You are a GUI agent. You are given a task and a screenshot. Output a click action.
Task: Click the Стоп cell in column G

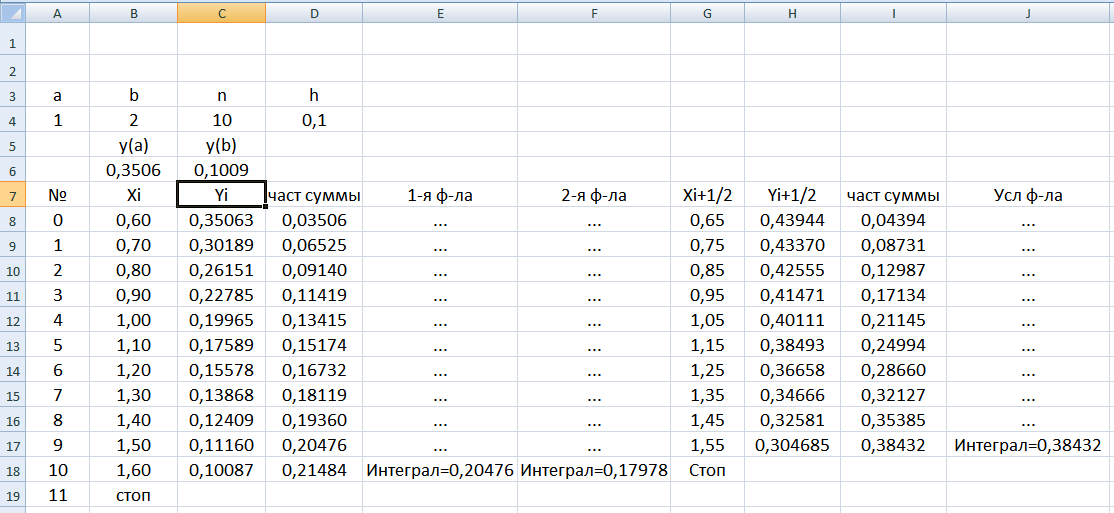pos(708,470)
